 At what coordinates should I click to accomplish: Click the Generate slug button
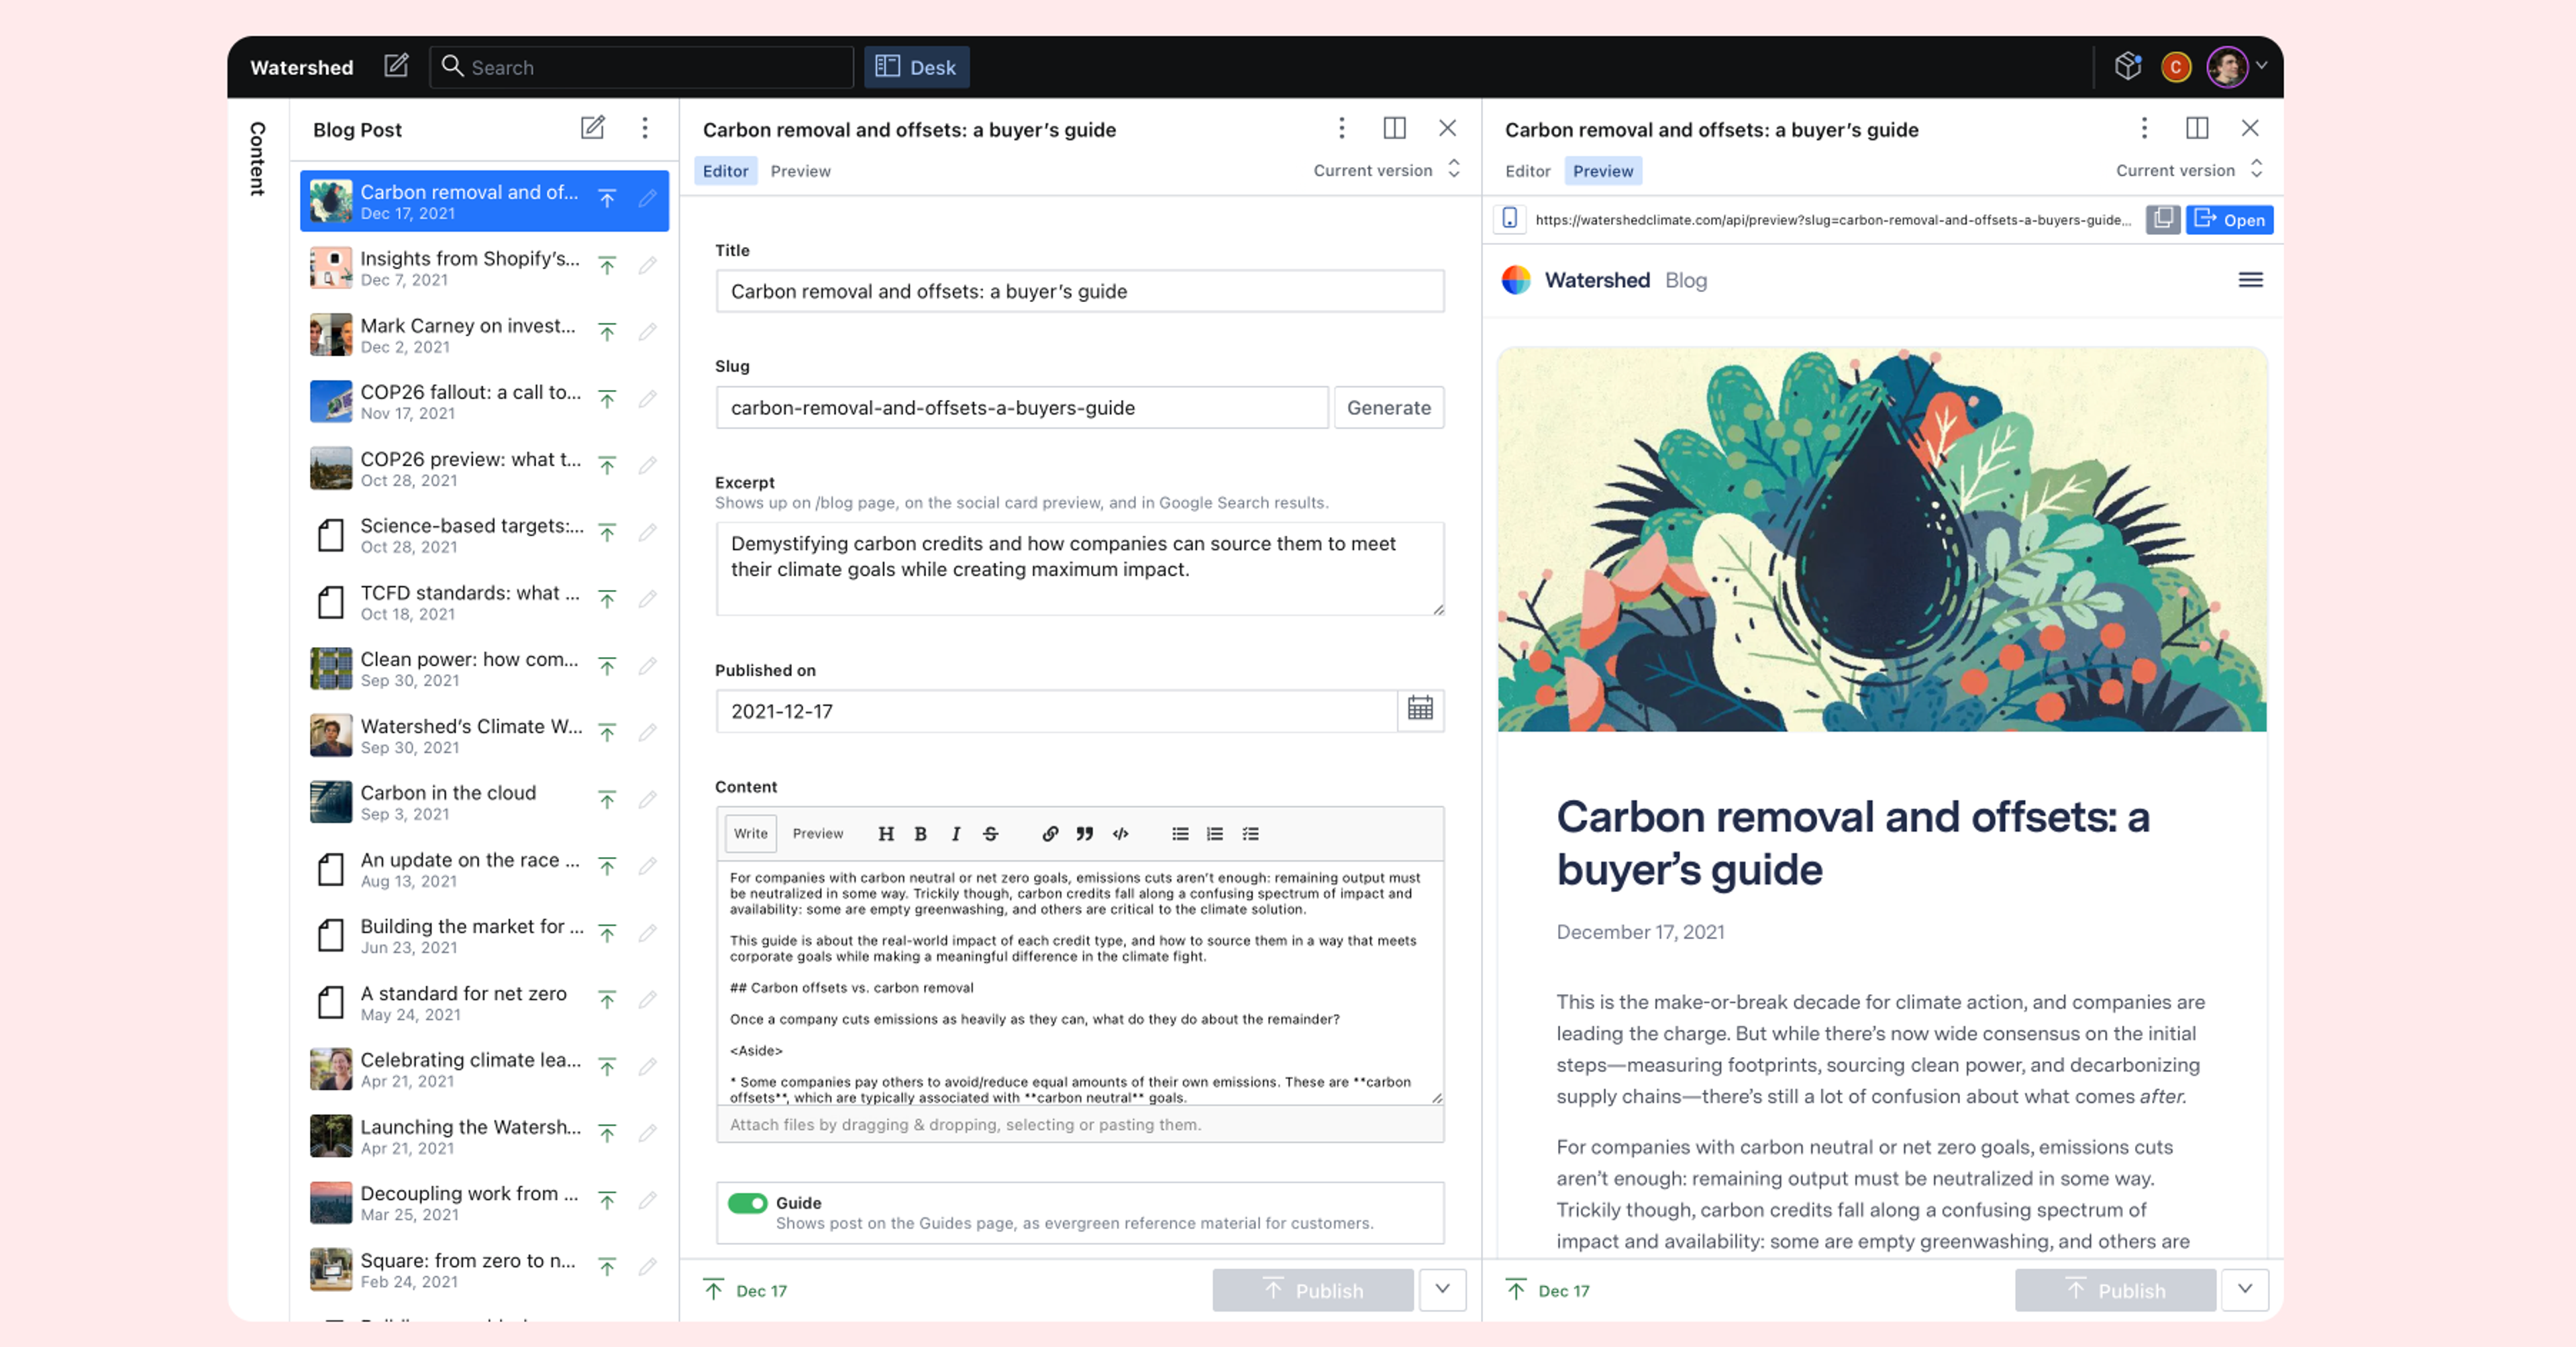pyautogui.click(x=1388, y=407)
